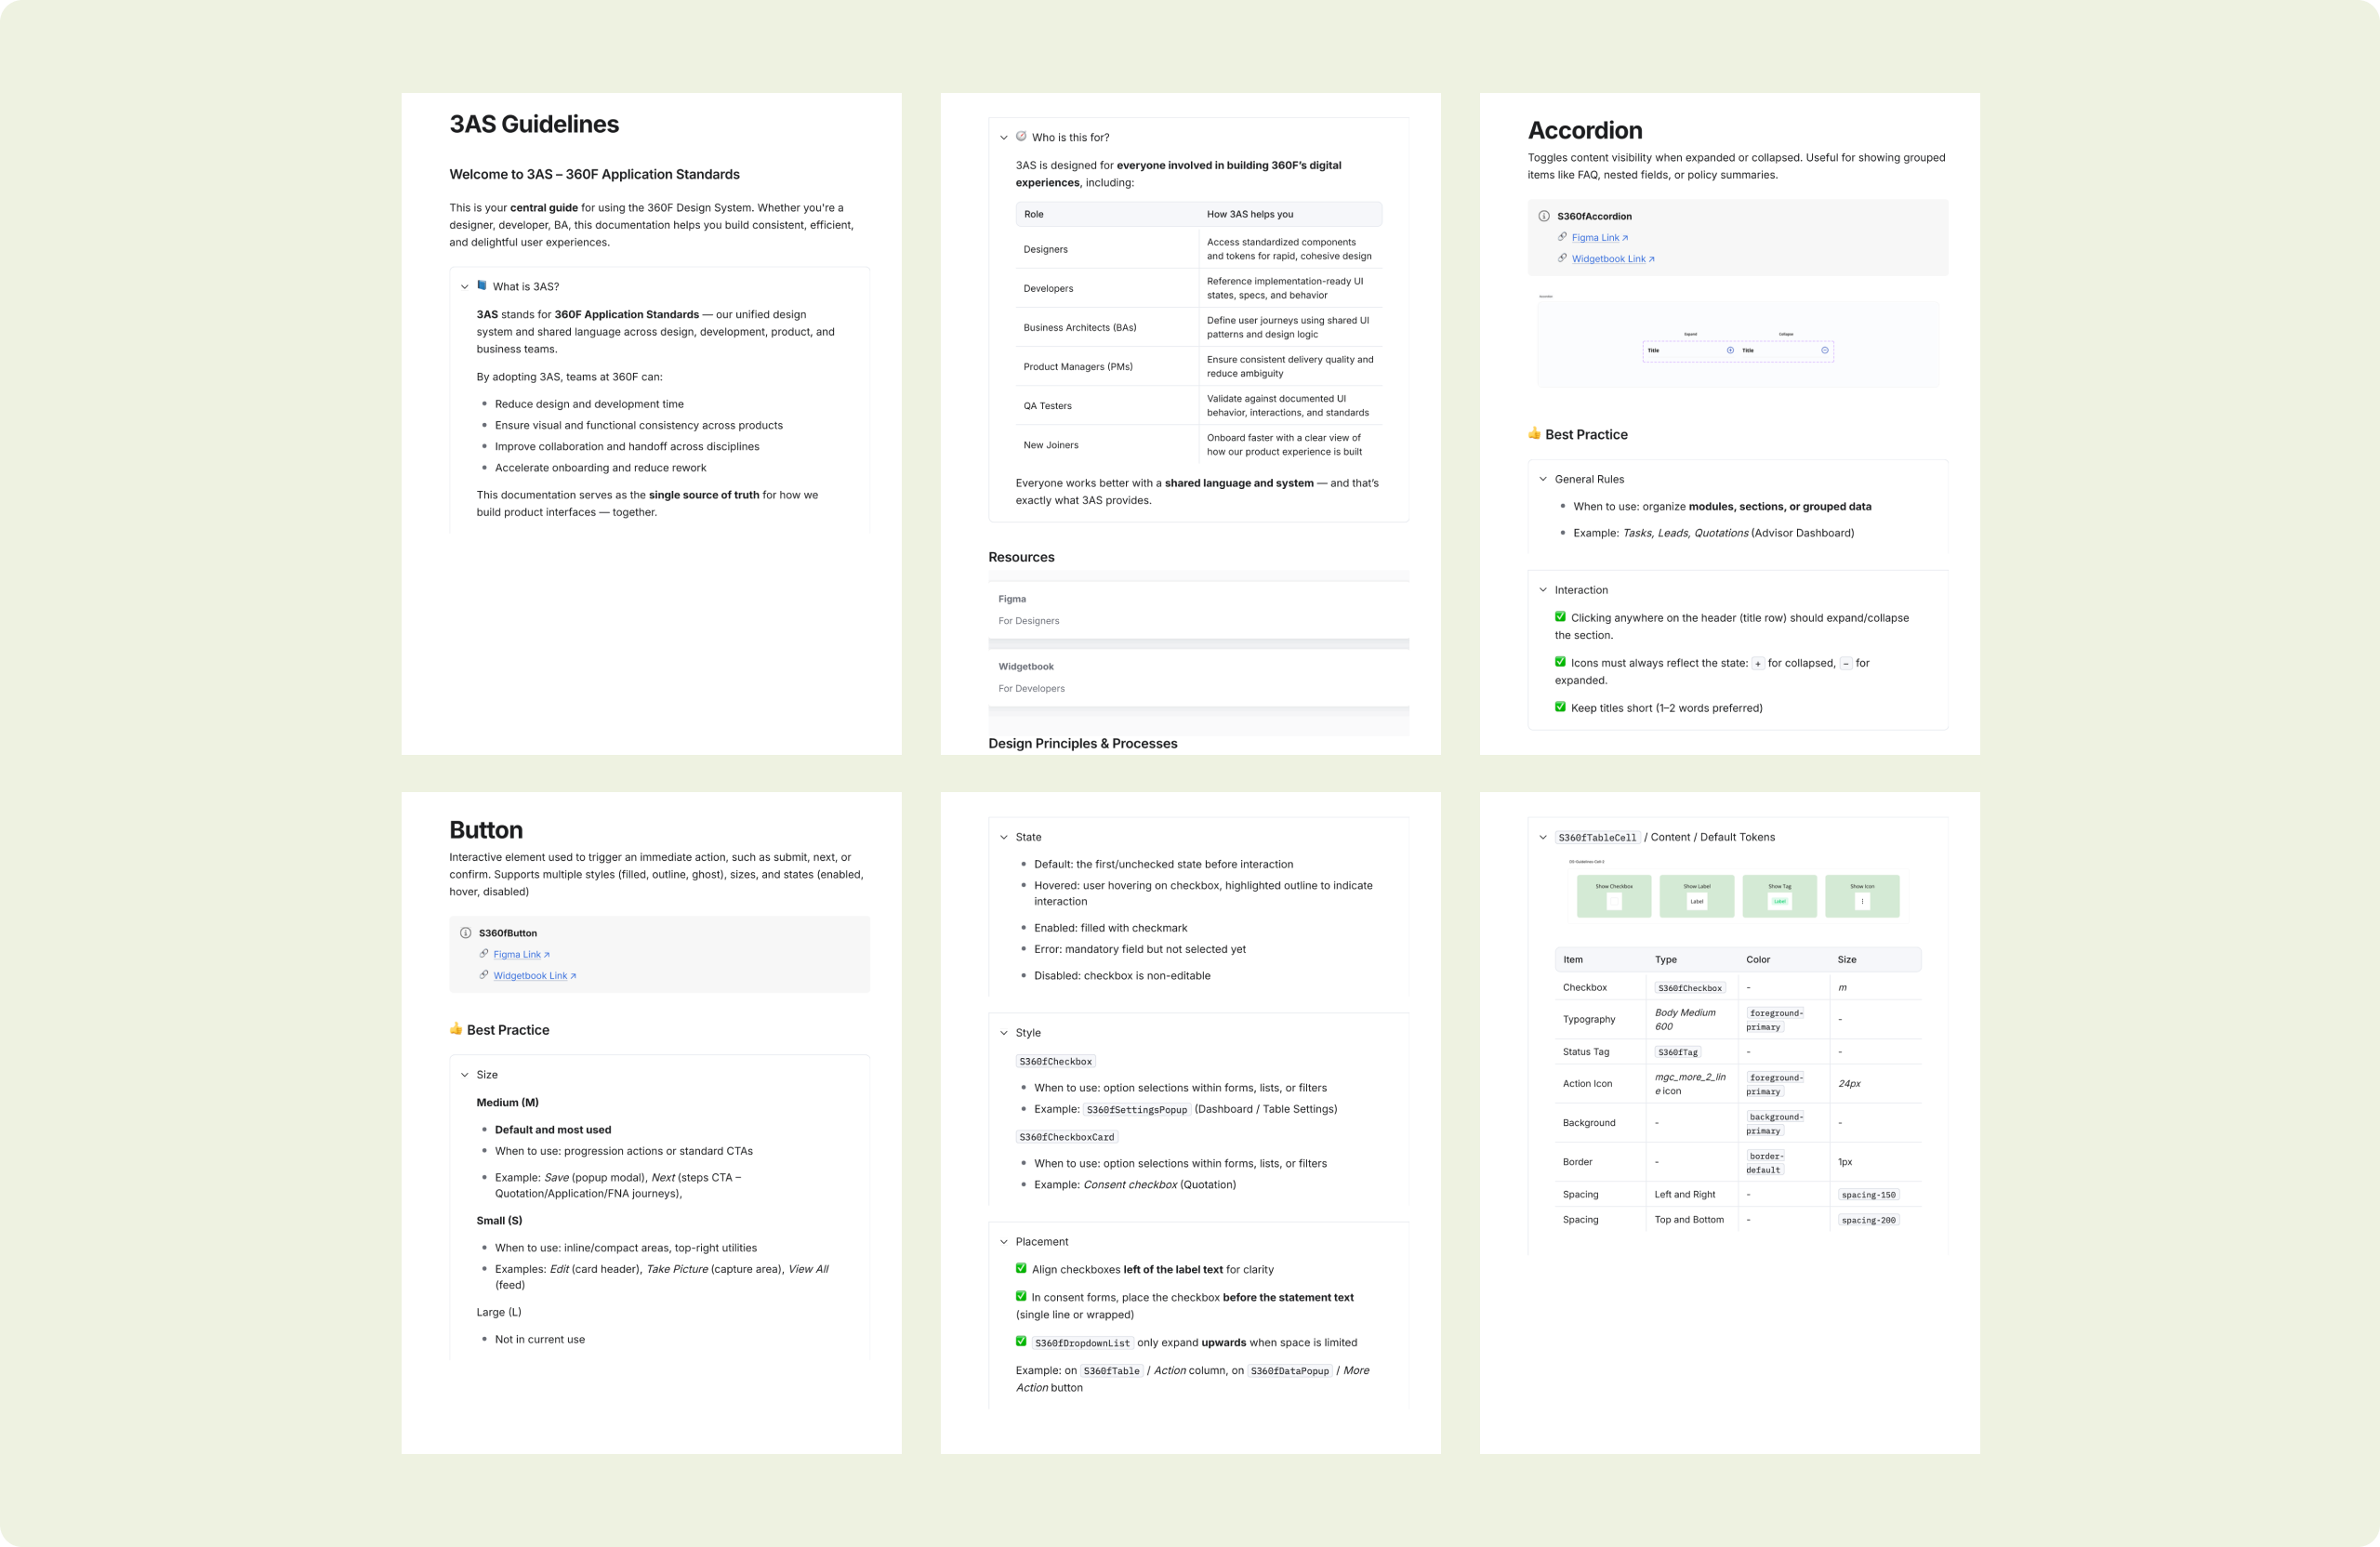
Task: Open the Button page Figma Link
Action: coord(517,955)
